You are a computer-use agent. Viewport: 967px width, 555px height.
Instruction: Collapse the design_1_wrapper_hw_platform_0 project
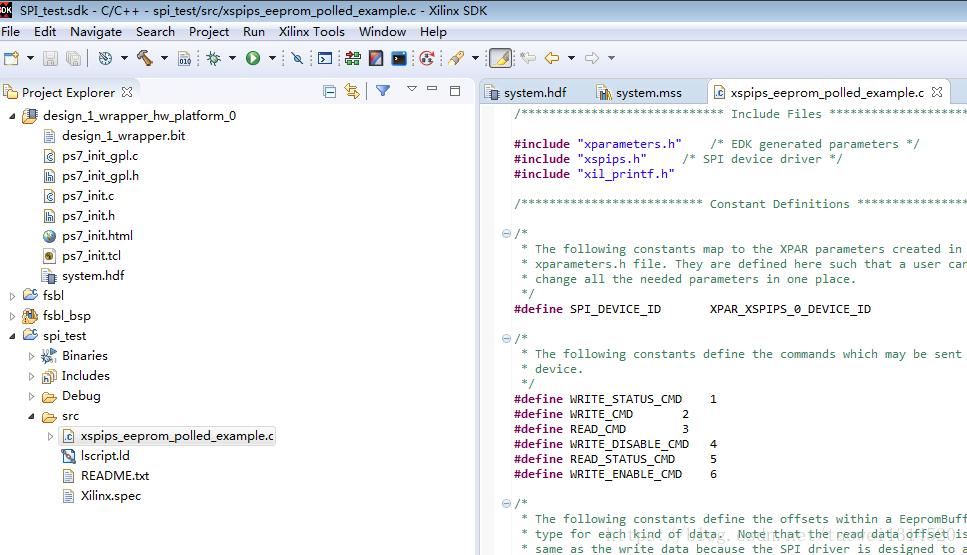tap(12, 116)
